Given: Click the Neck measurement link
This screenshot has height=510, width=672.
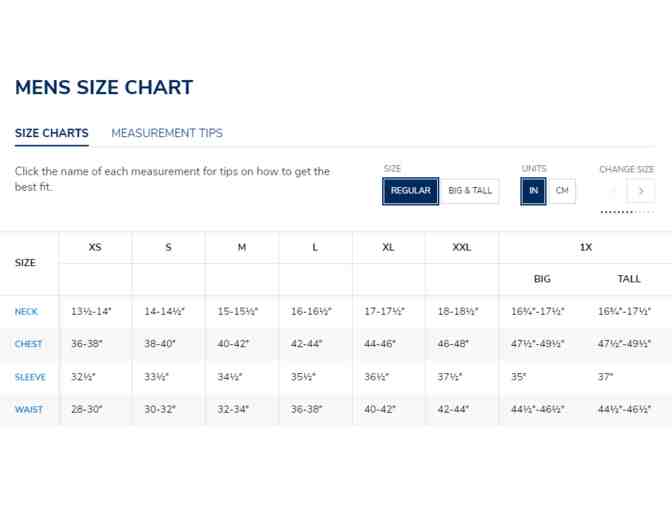Looking at the screenshot, I should pyautogui.click(x=26, y=312).
